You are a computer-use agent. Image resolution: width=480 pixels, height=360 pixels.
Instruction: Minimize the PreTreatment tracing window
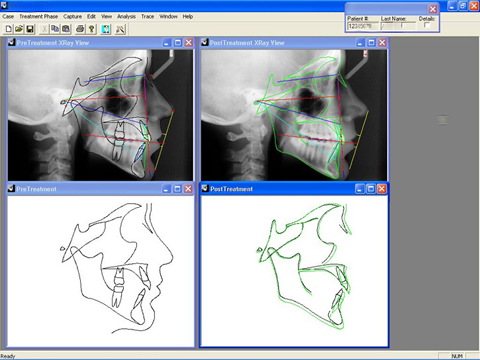coord(167,189)
